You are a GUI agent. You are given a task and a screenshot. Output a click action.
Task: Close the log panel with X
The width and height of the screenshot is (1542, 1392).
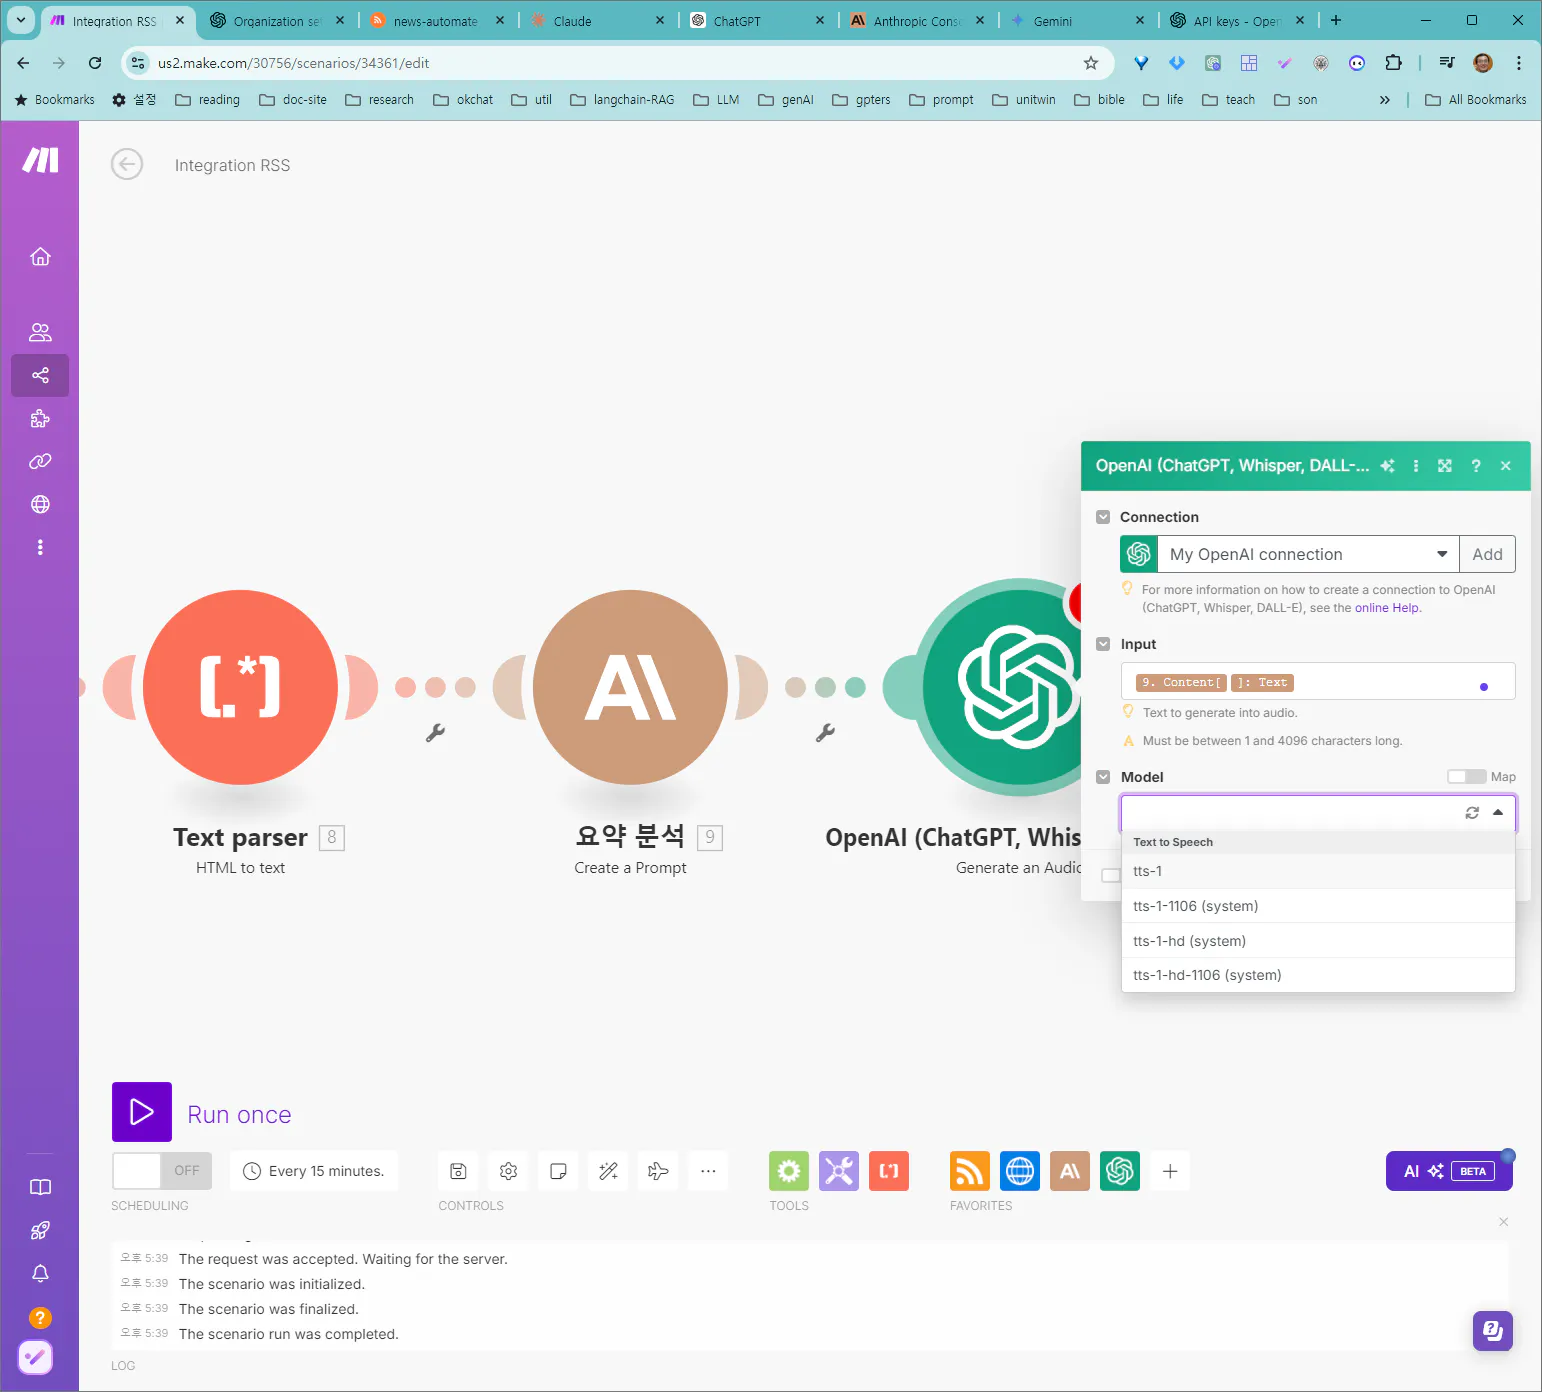[x=1504, y=1222]
